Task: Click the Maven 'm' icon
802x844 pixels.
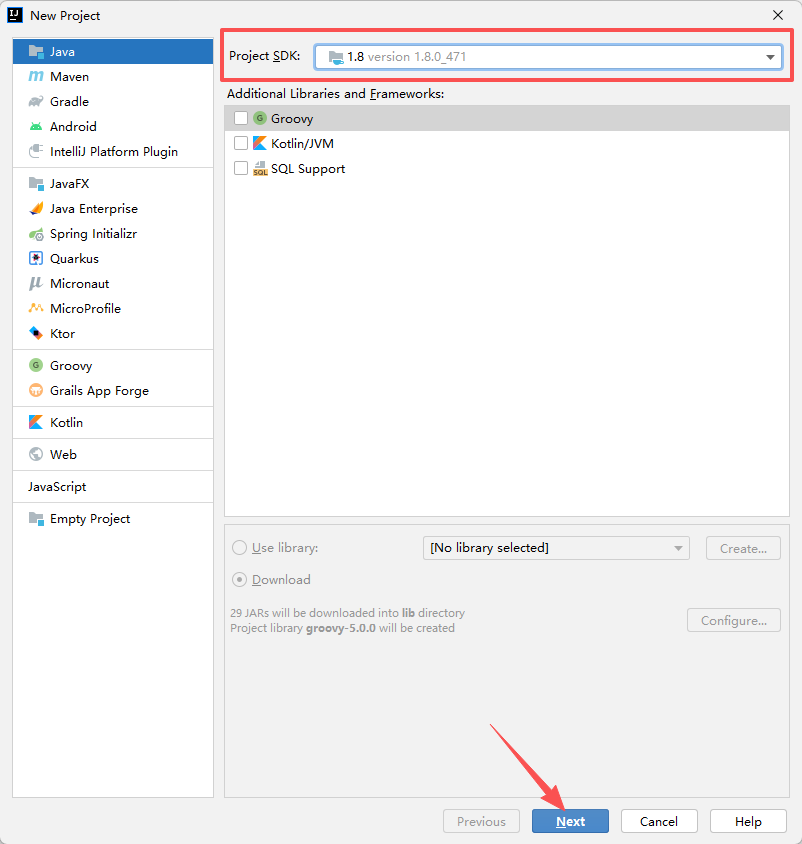Action: point(36,76)
